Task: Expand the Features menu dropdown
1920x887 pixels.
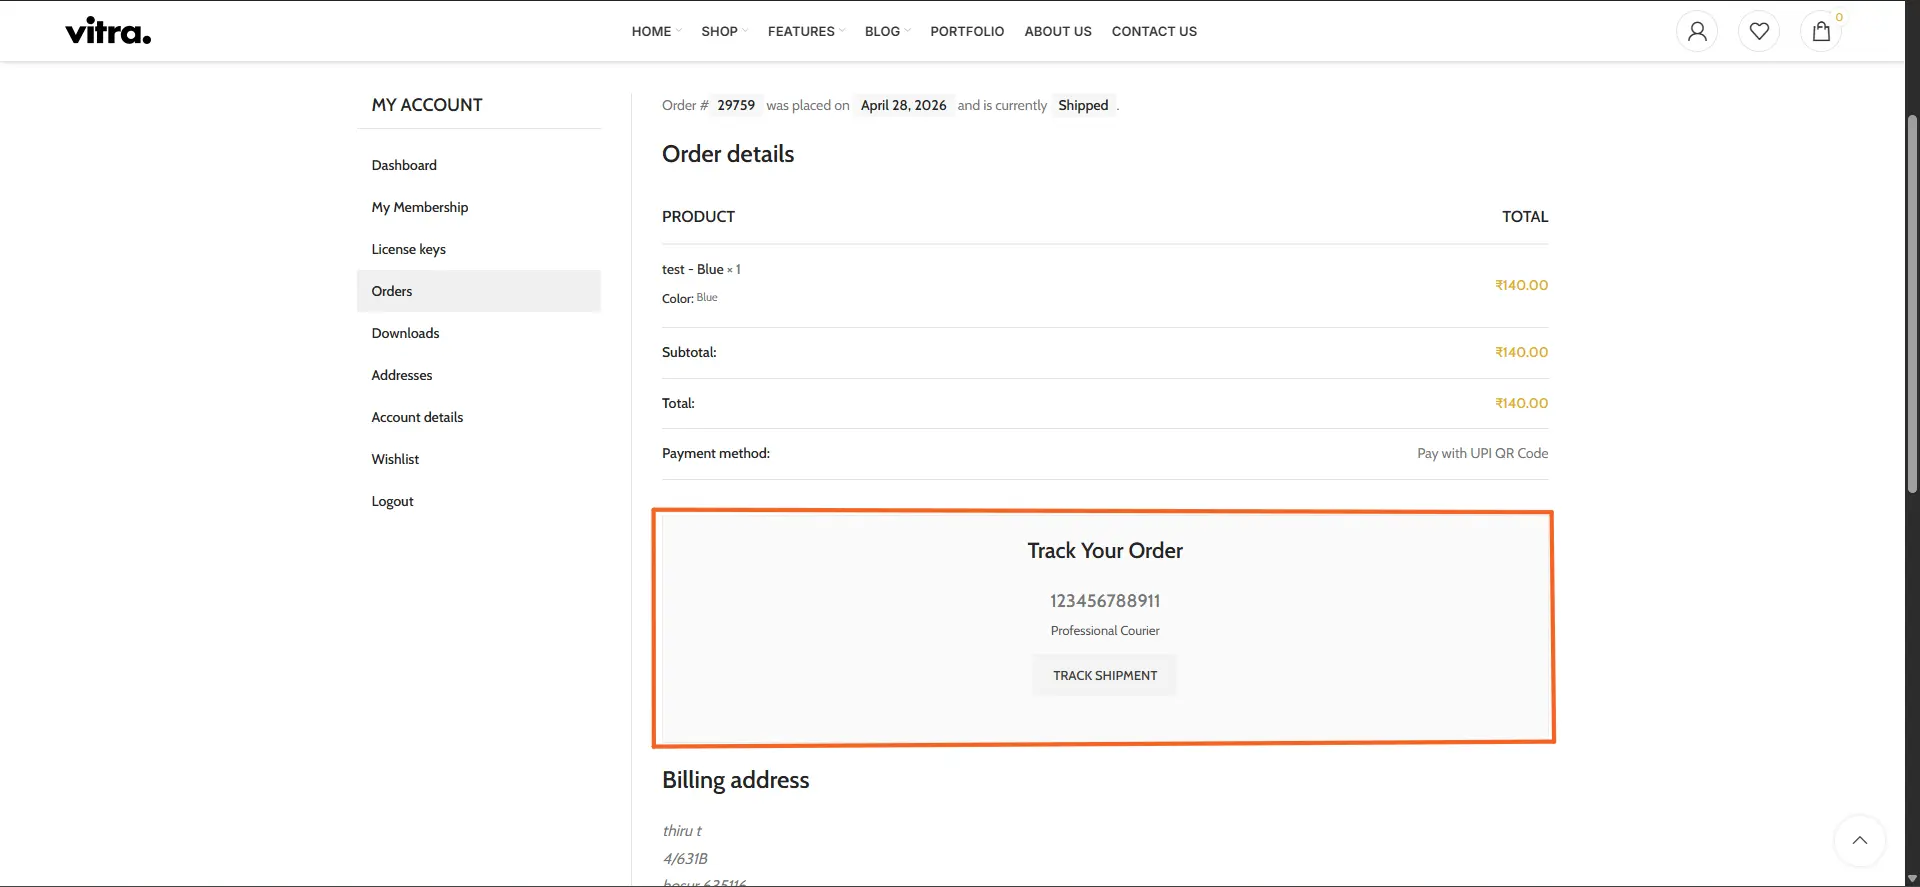Action: (x=806, y=31)
